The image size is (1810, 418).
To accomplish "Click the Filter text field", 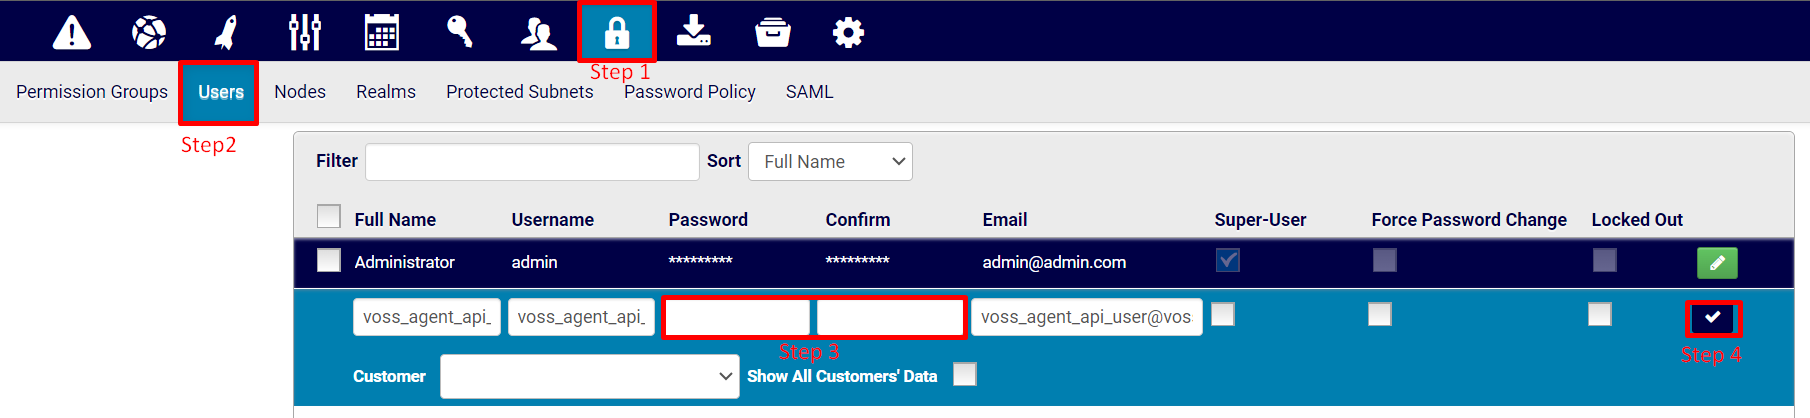I will [x=532, y=162].
